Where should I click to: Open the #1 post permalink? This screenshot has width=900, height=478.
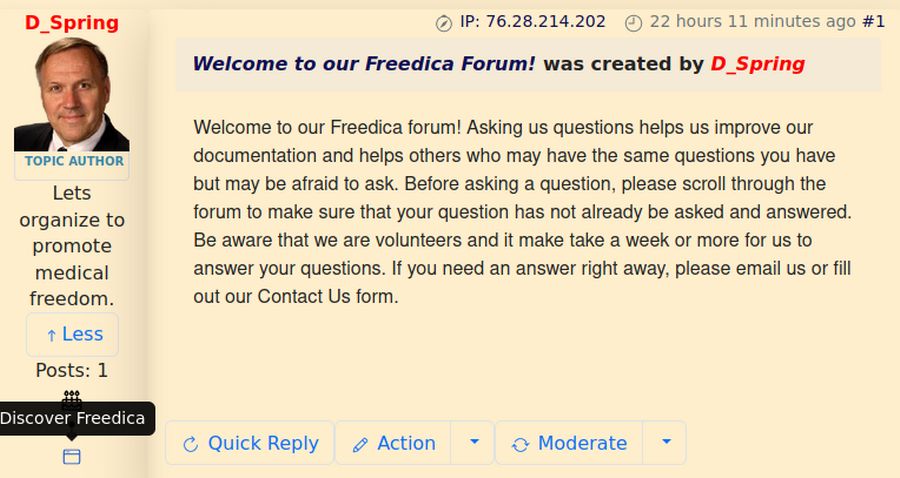coord(873,21)
